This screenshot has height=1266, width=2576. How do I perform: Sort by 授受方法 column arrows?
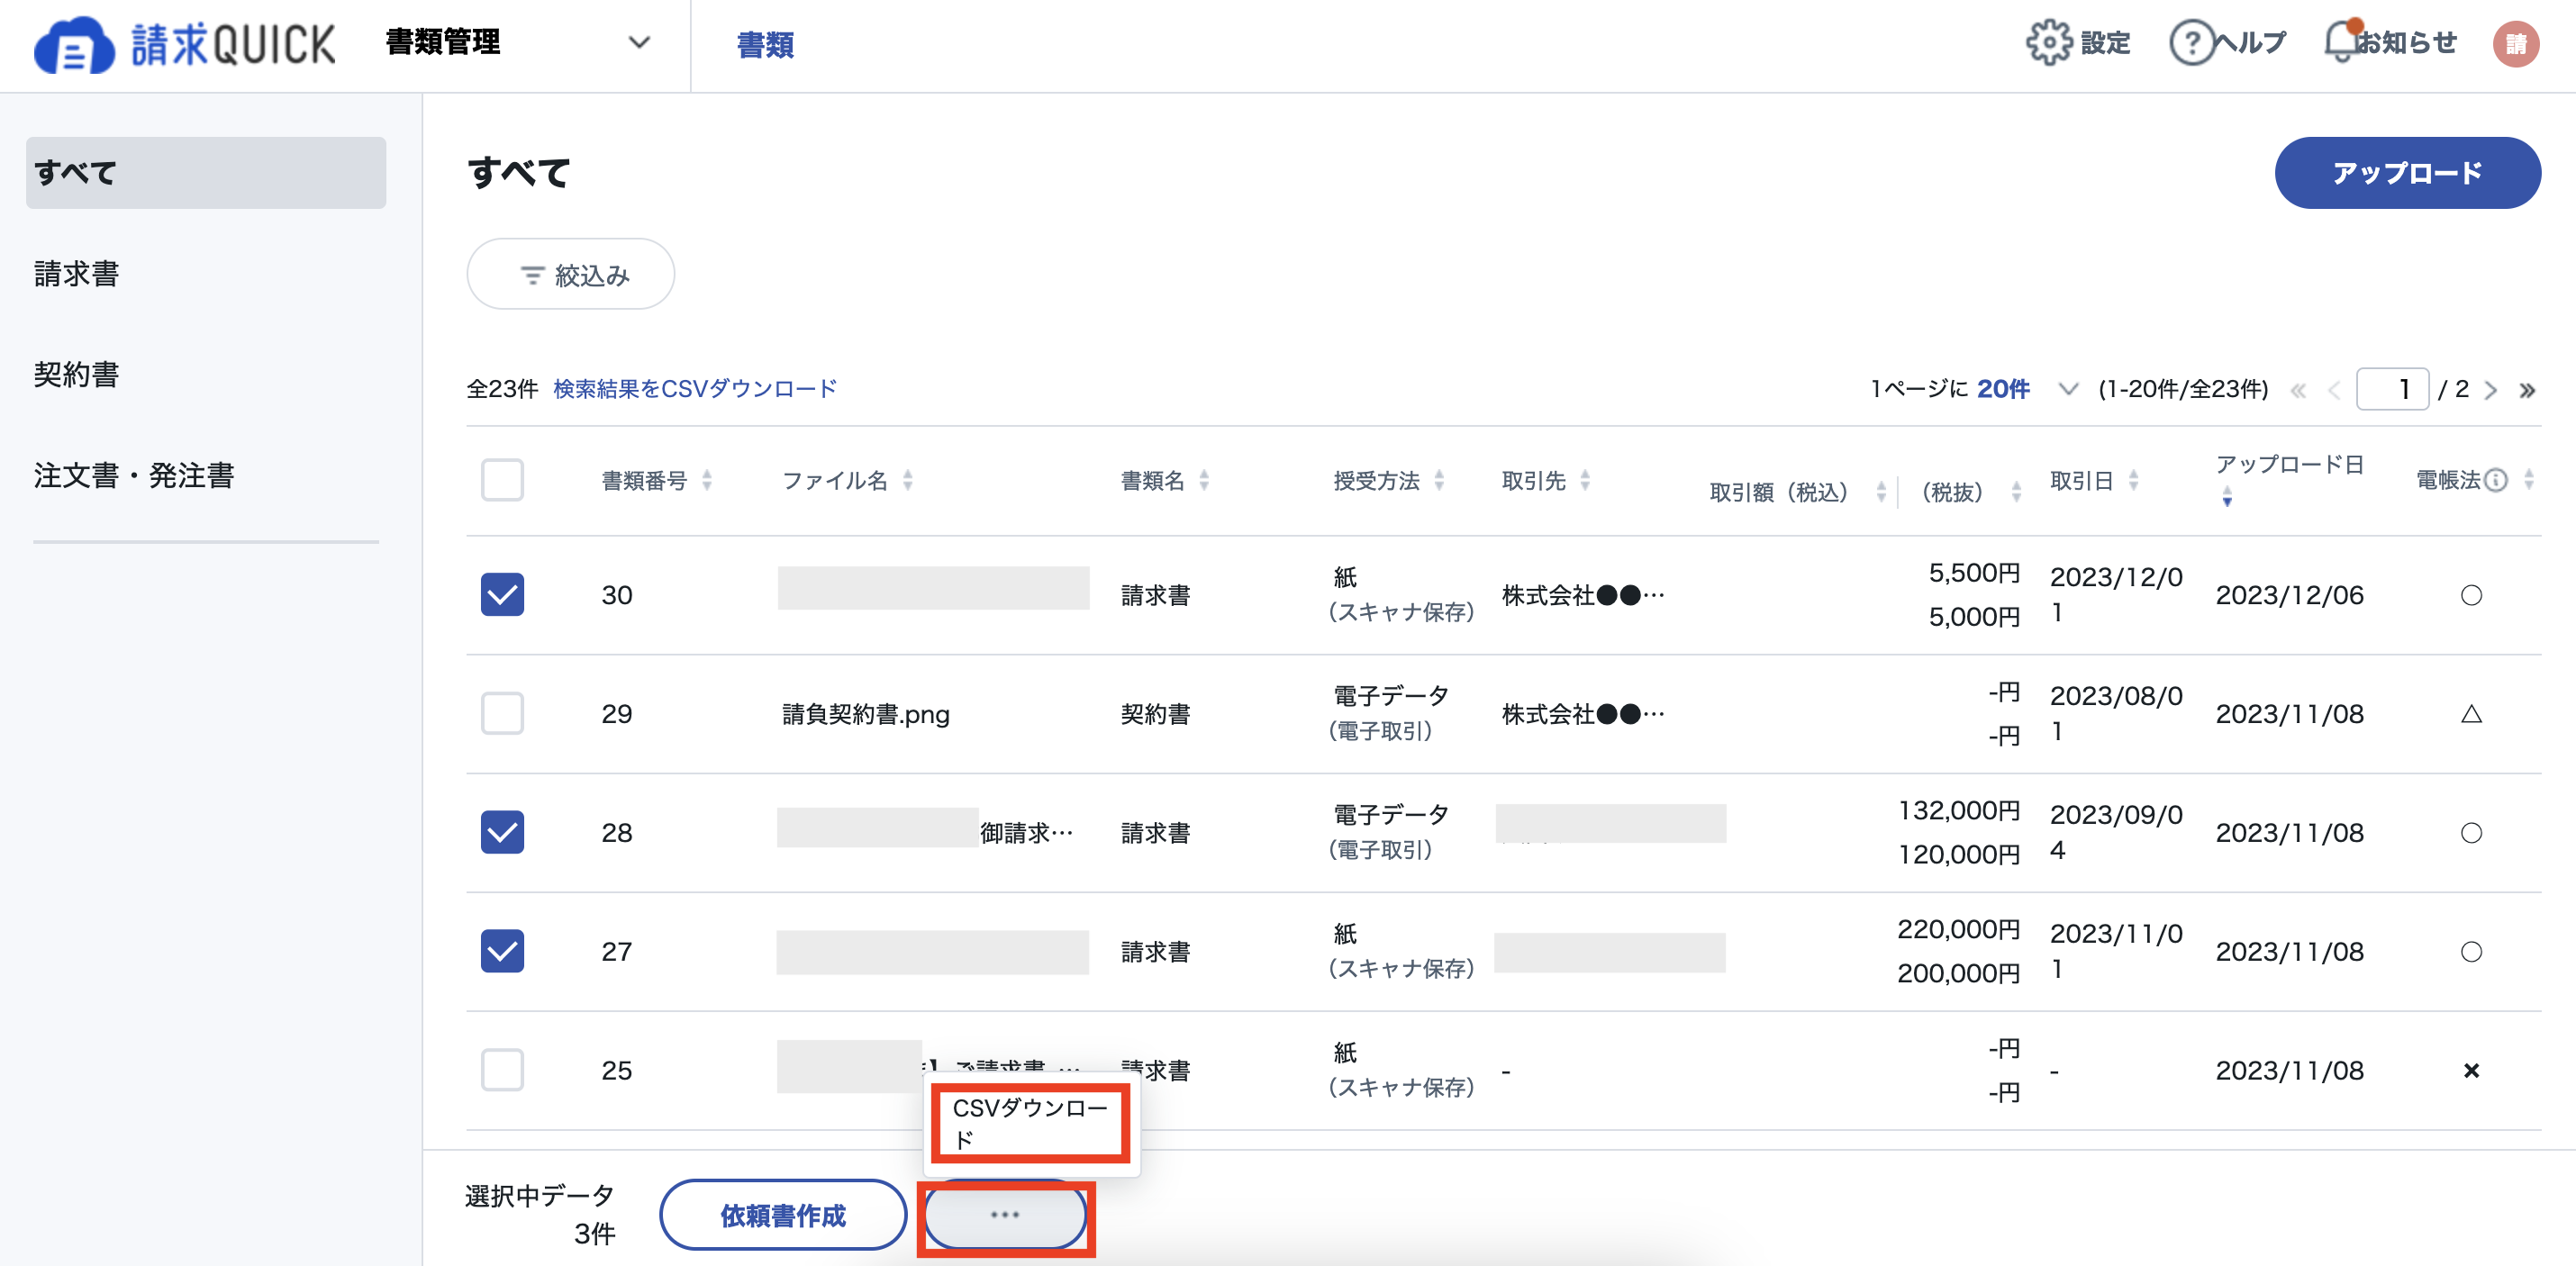point(1438,480)
